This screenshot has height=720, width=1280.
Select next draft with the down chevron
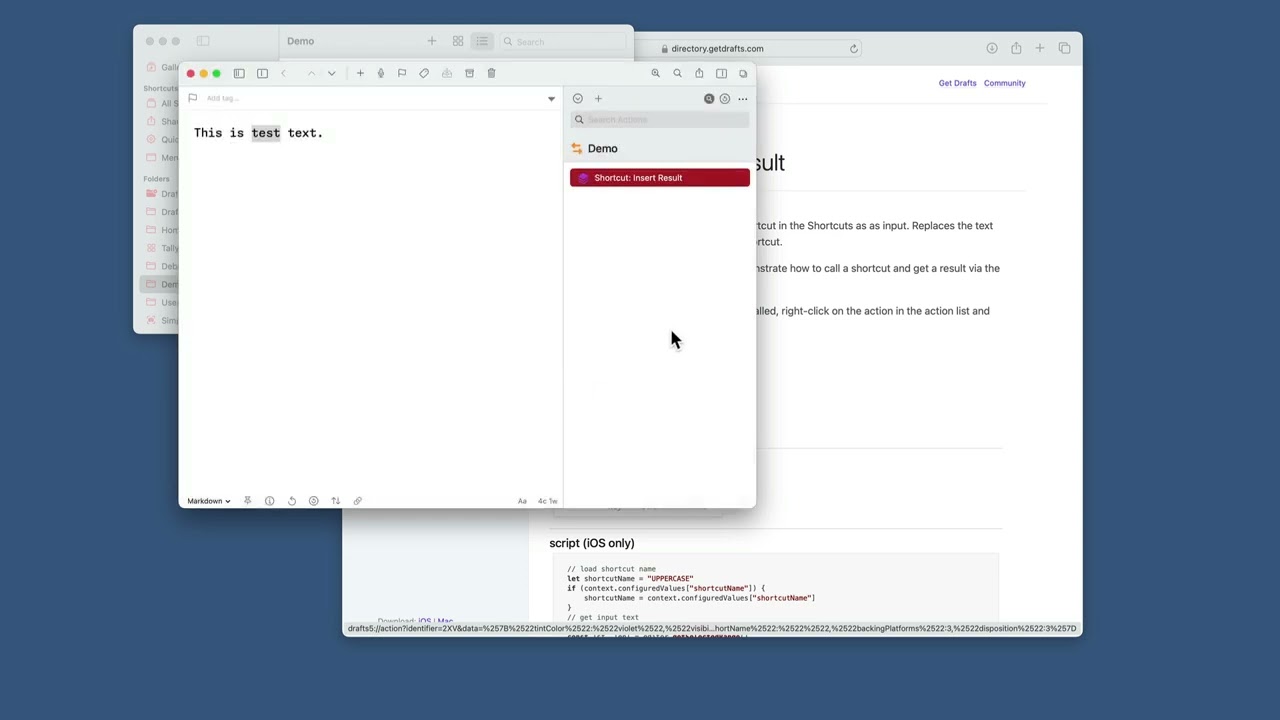[x=332, y=73]
